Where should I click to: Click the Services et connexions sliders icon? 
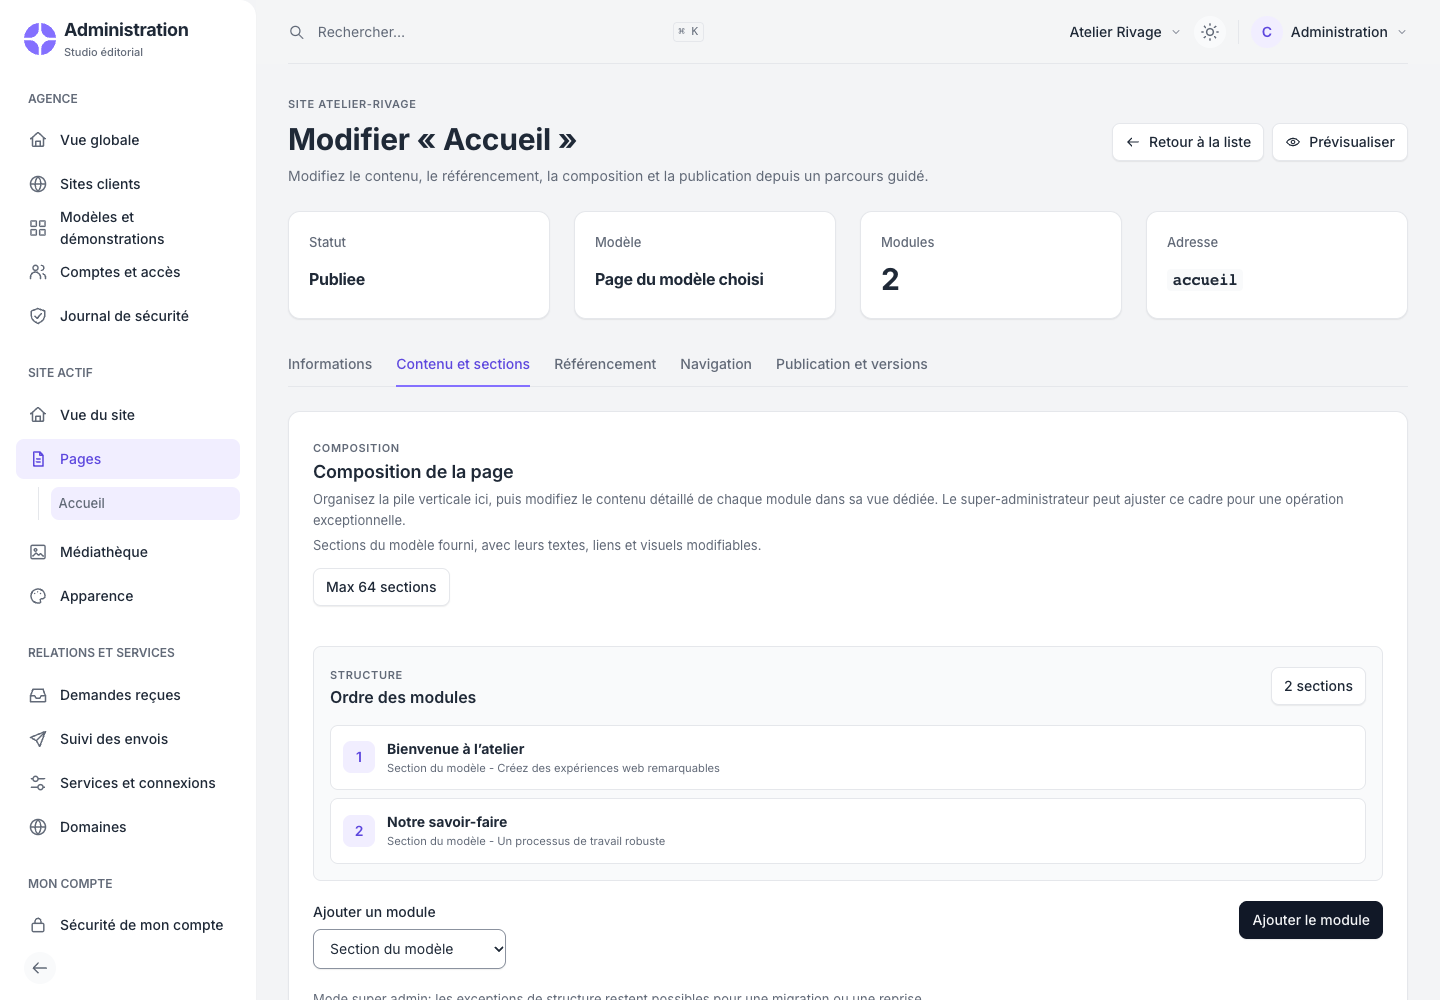[38, 783]
